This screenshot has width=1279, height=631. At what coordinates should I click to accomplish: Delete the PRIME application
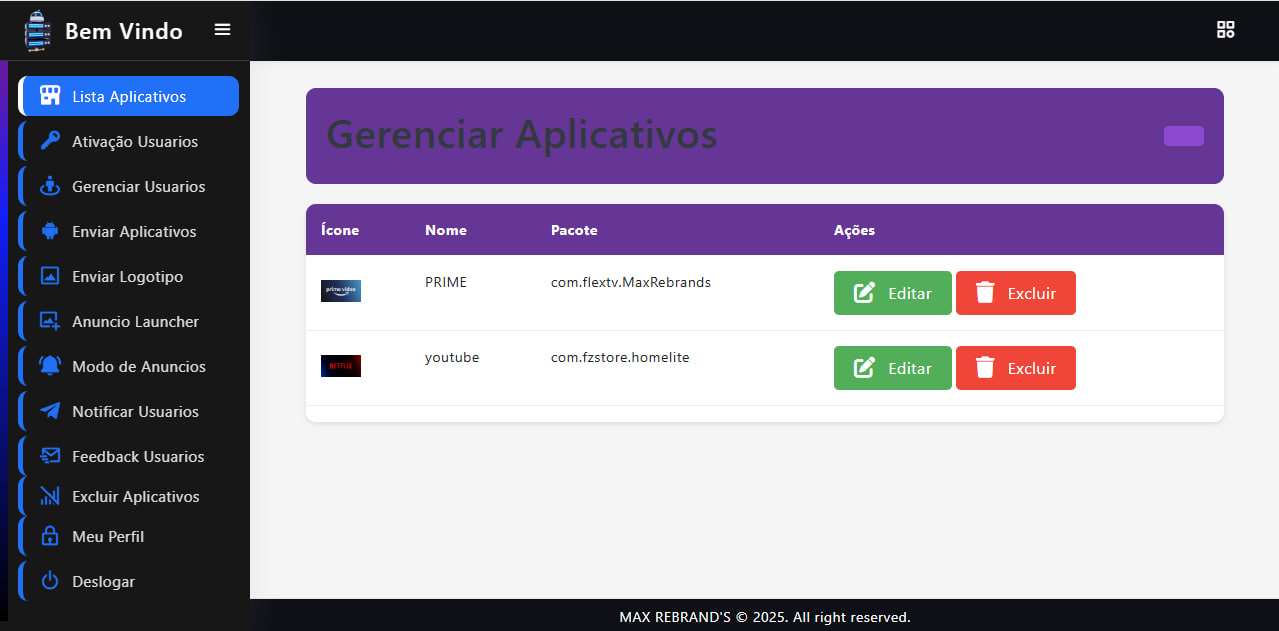click(1015, 293)
